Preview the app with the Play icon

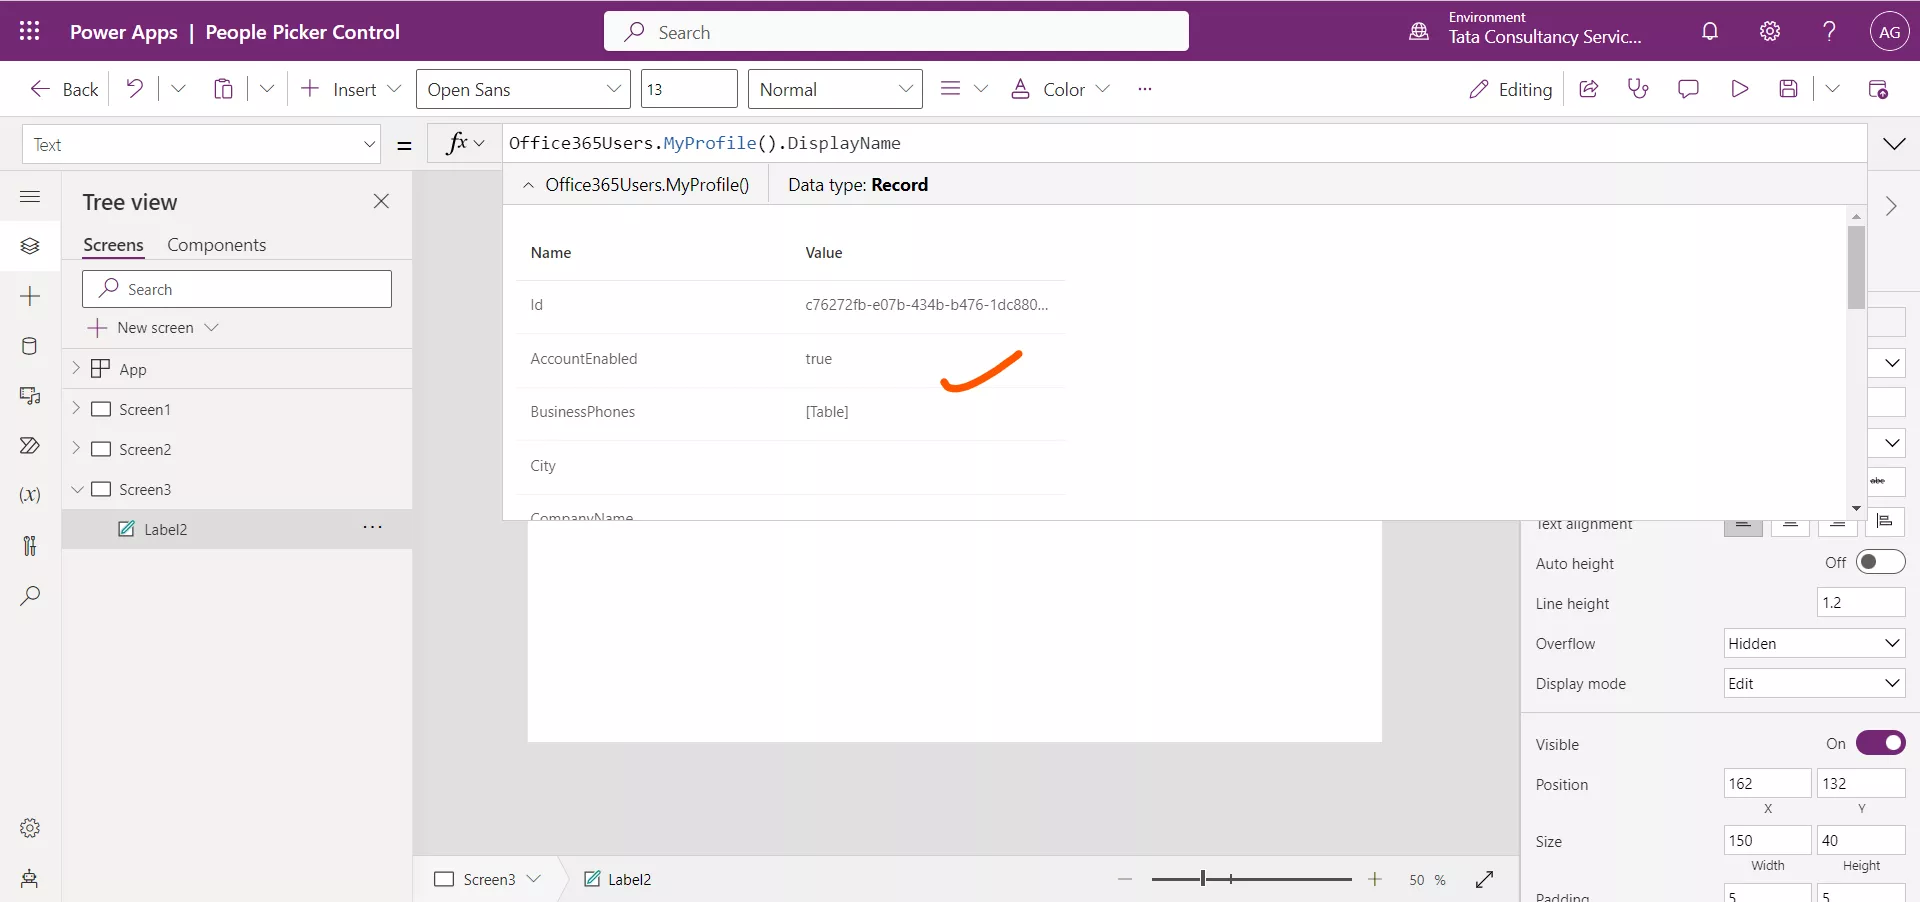(x=1740, y=89)
